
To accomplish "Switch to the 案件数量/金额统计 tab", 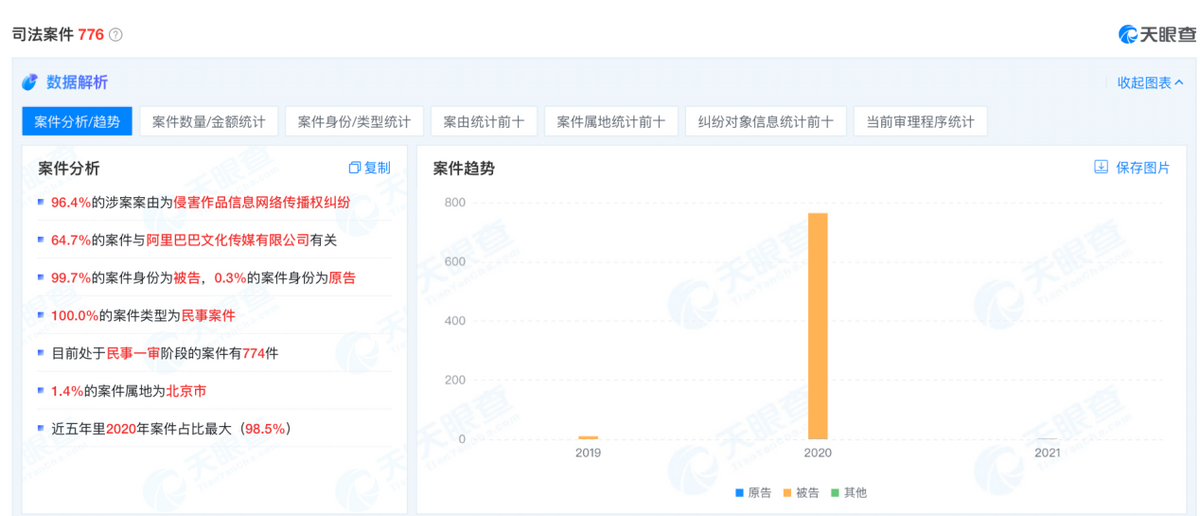I will pos(209,122).
